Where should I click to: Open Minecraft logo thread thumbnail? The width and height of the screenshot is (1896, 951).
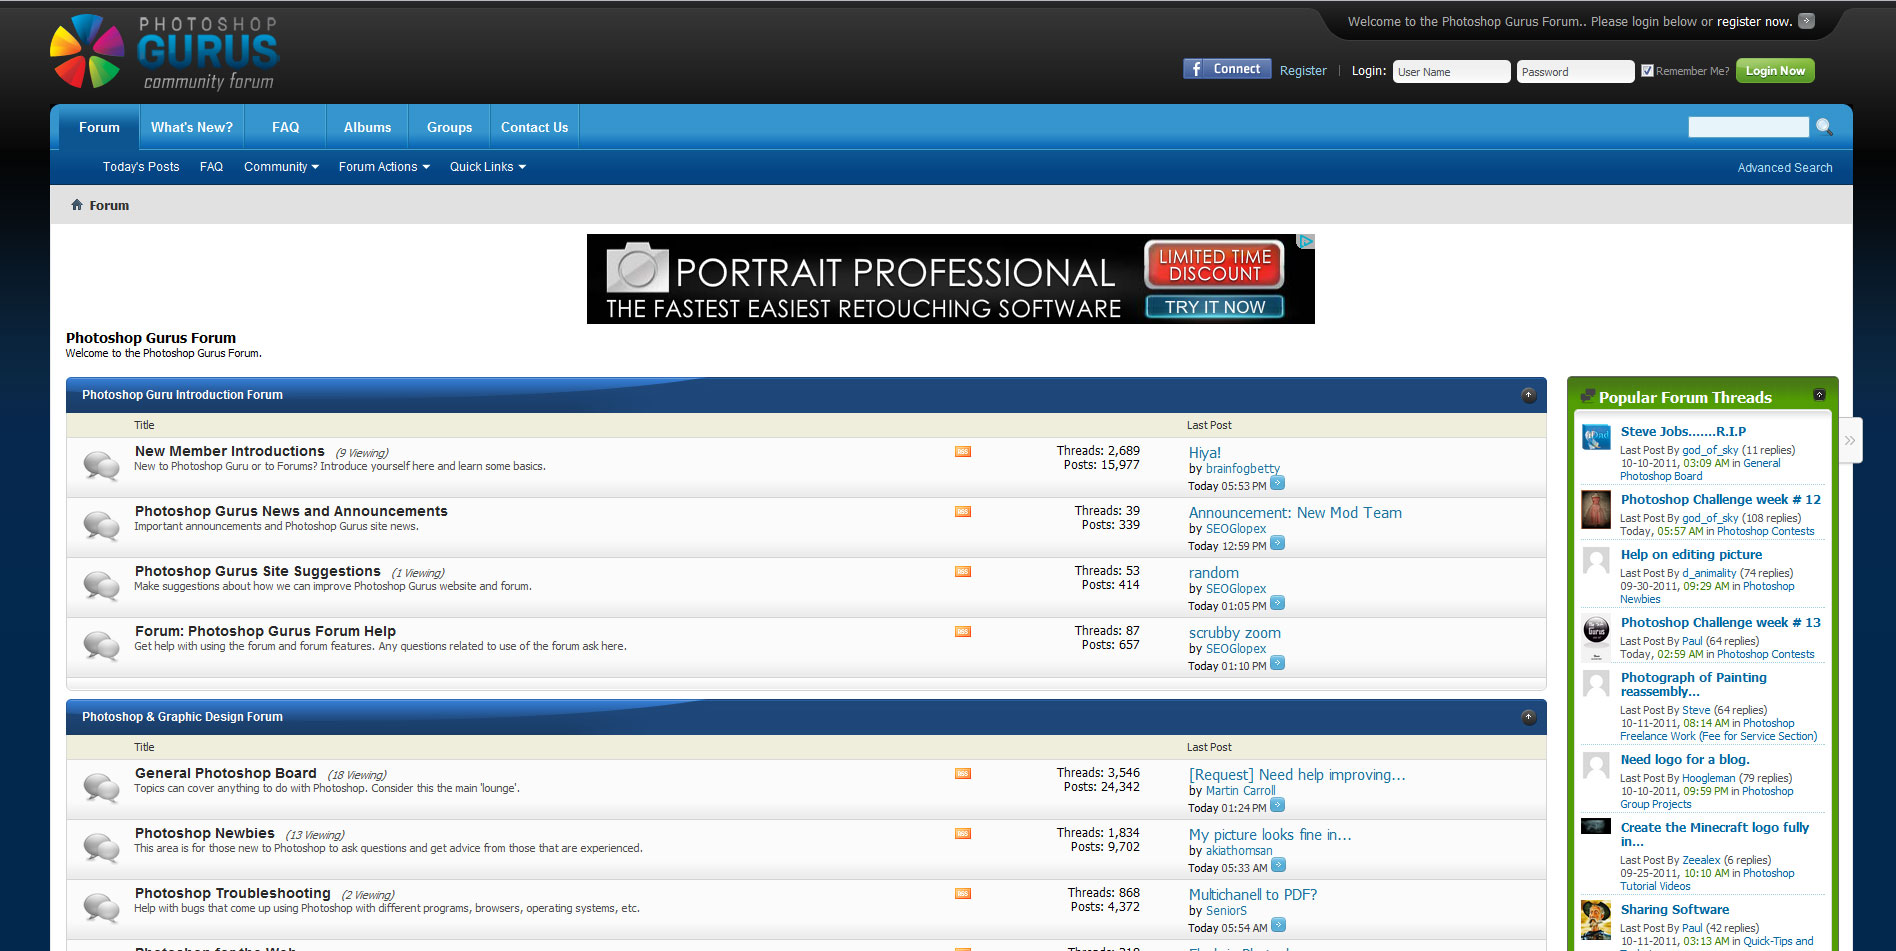tap(1596, 826)
